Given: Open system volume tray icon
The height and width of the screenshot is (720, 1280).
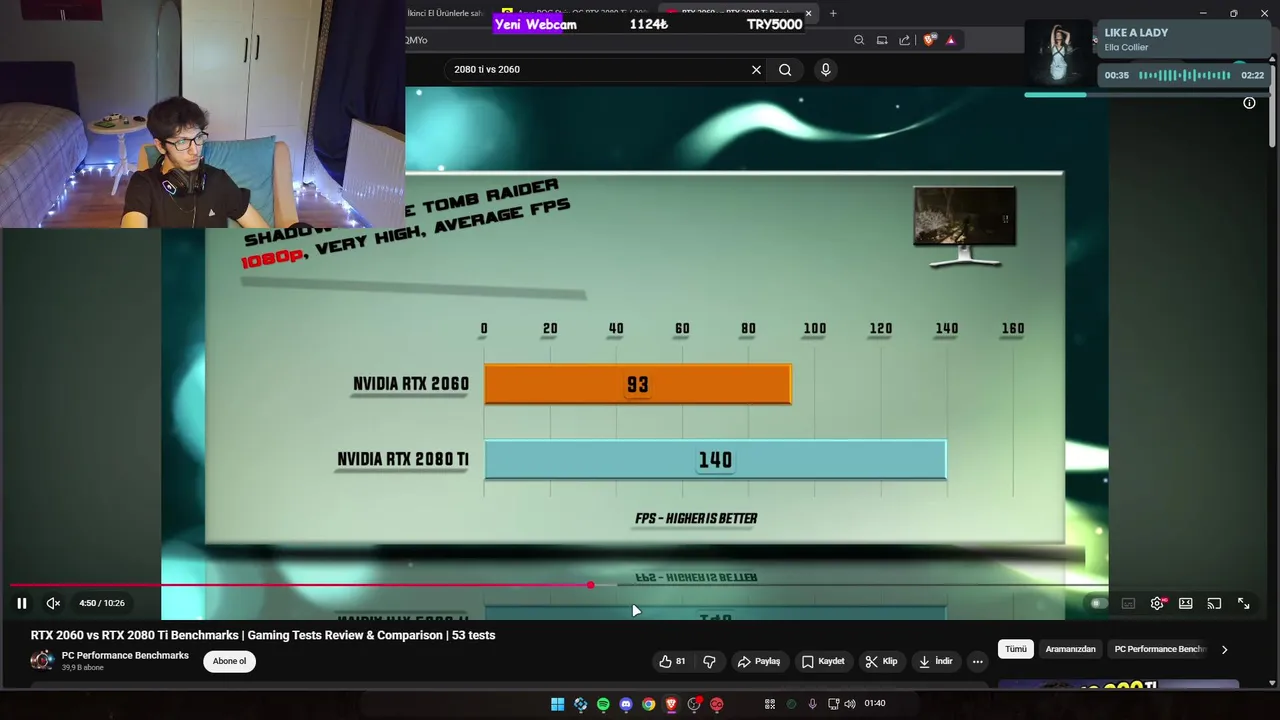Looking at the screenshot, I should (850, 704).
